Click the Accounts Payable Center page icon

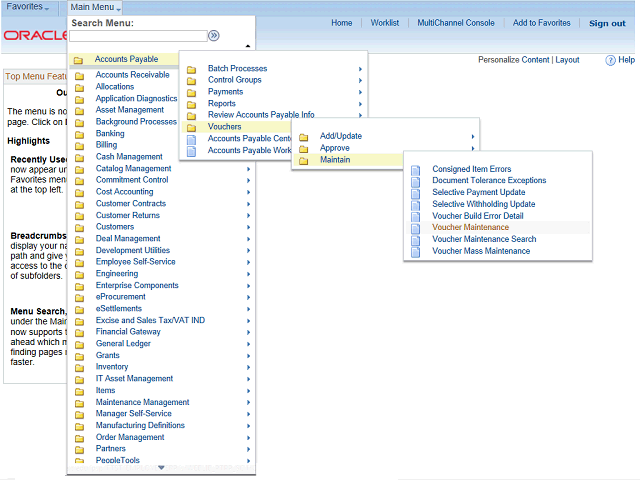191,140
